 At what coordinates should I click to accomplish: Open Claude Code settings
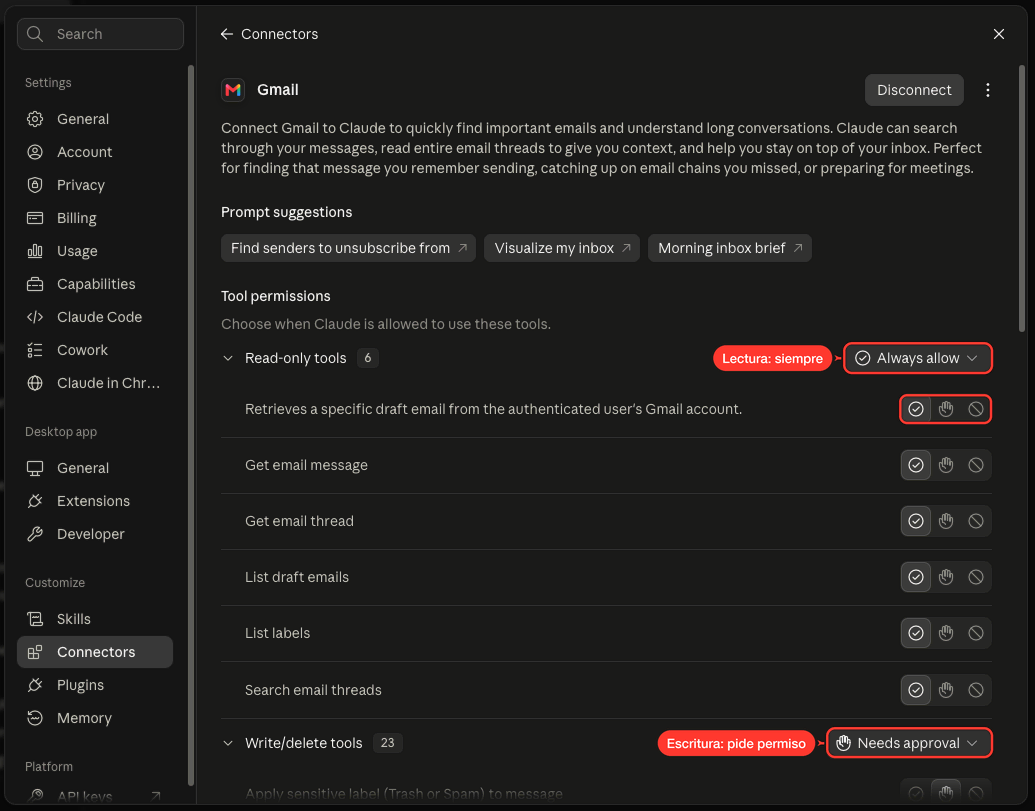tap(95, 317)
